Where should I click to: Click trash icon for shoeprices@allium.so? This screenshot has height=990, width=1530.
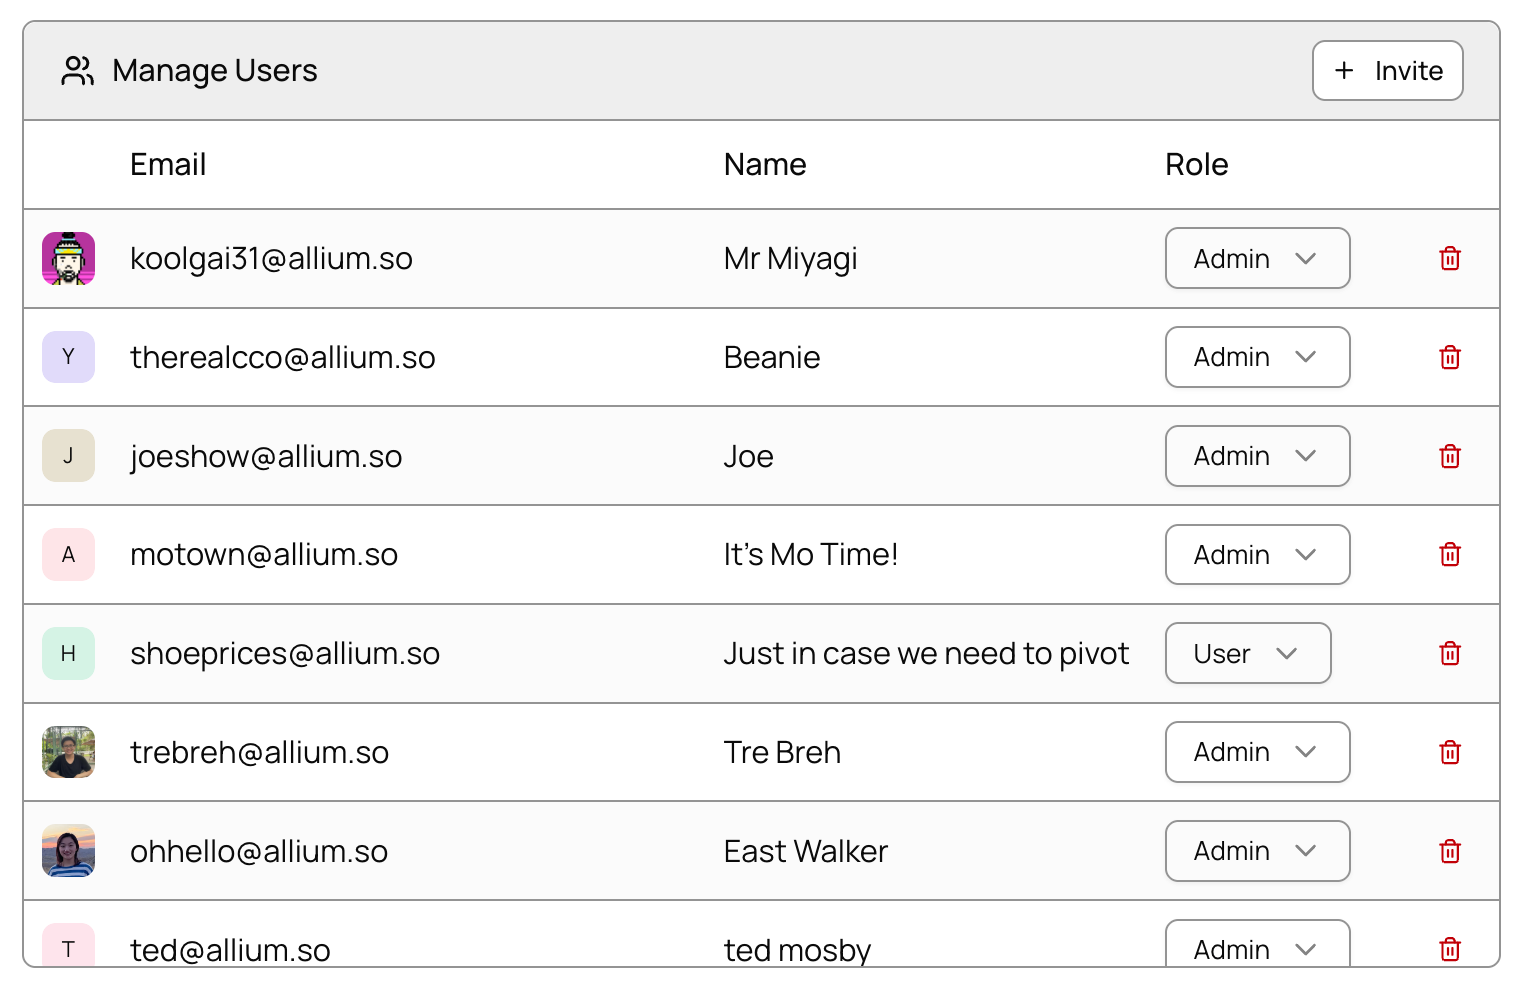[1449, 653]
